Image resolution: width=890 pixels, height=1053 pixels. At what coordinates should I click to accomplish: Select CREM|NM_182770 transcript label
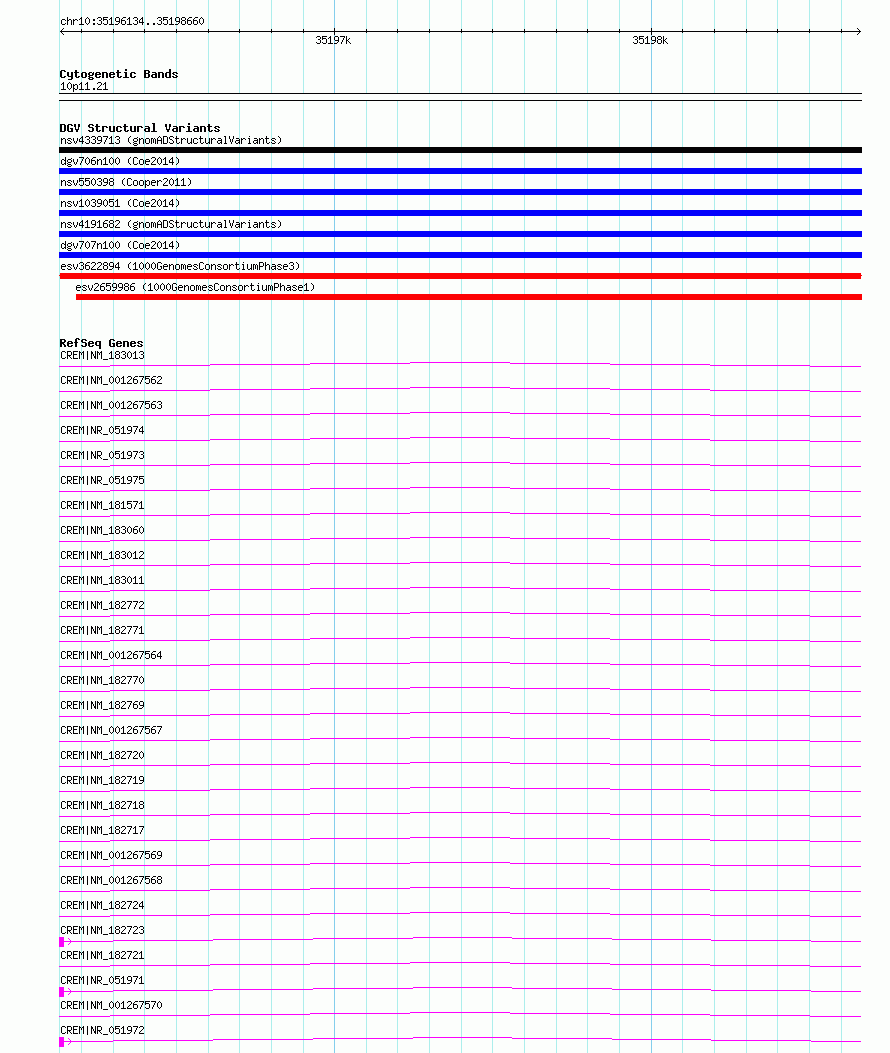point(102,680)
